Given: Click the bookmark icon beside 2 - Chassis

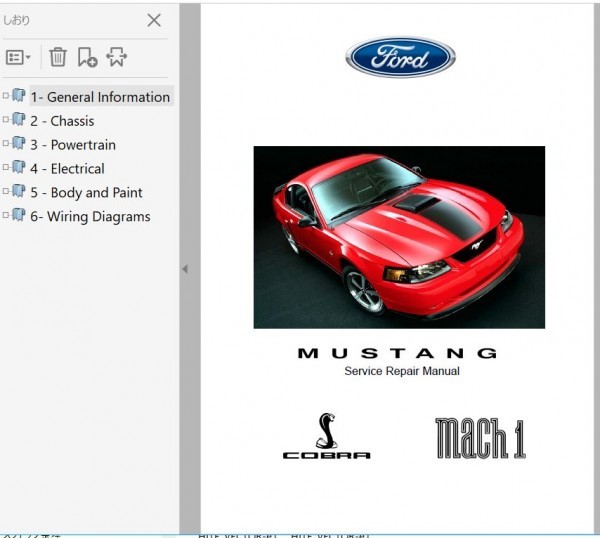Looking at the screenshot, I should 18,119.
